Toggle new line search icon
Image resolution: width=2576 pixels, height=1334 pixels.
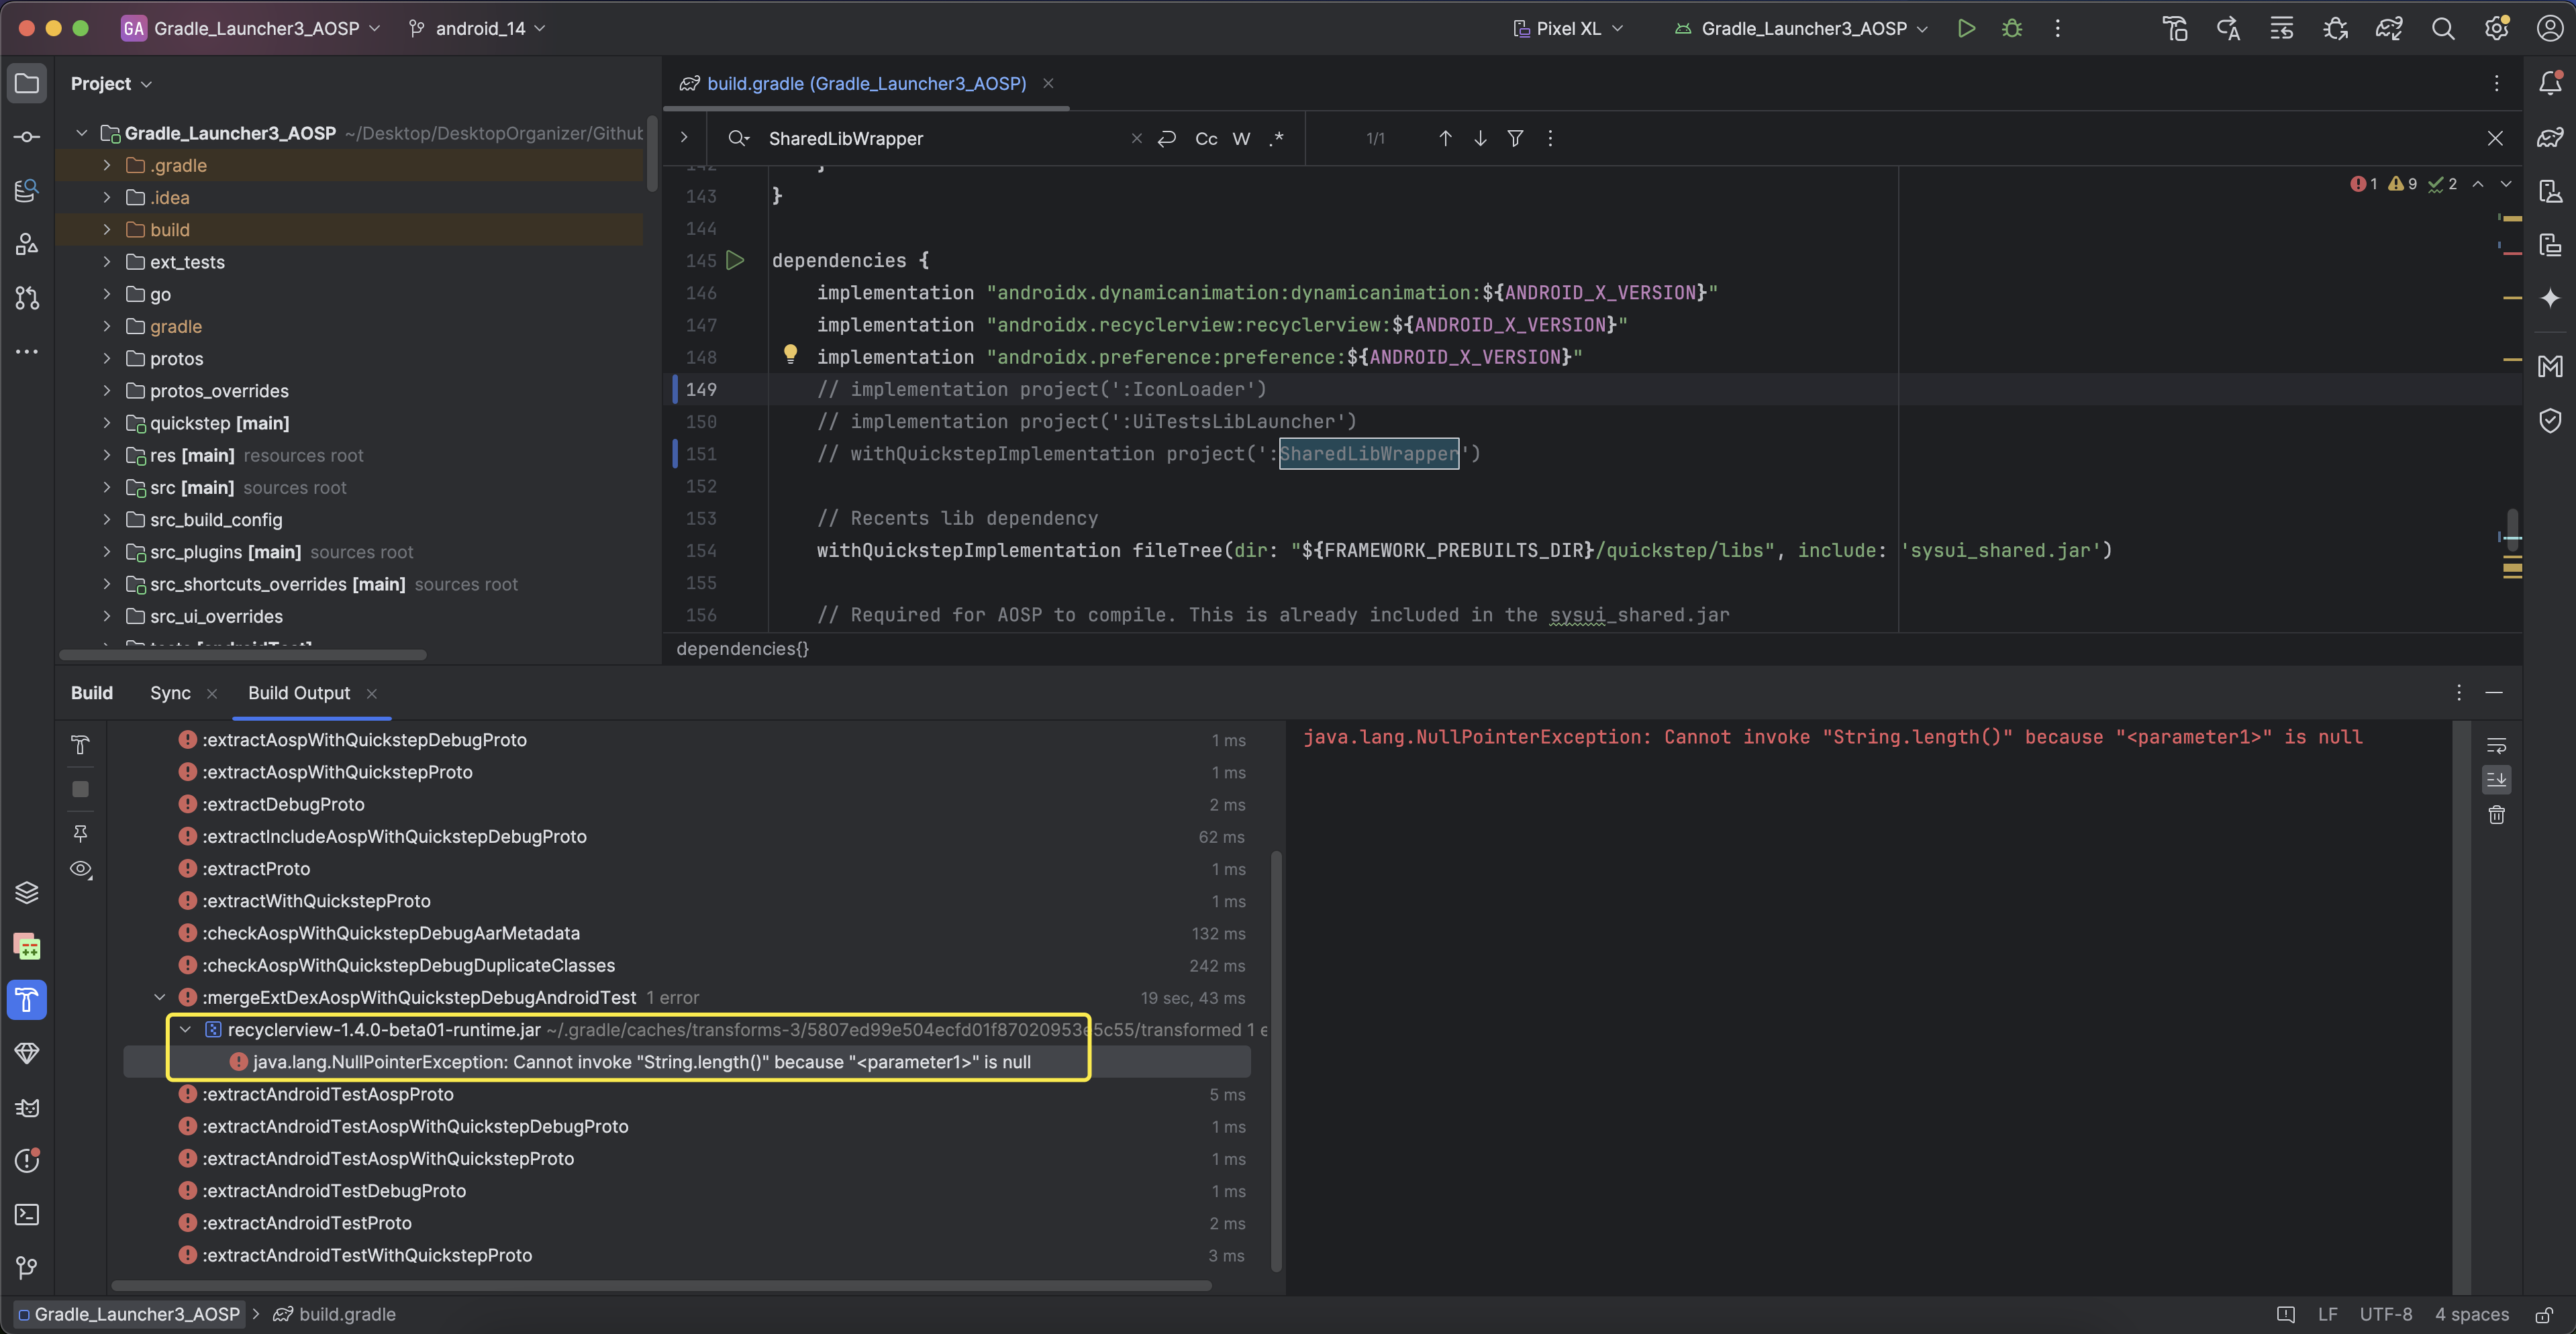click(1166, 138)
